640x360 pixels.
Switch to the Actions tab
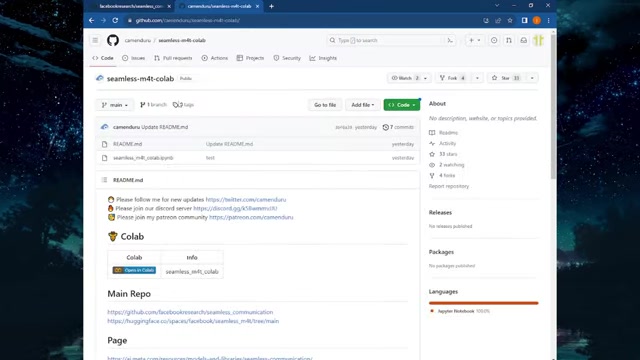click(215, 58)
